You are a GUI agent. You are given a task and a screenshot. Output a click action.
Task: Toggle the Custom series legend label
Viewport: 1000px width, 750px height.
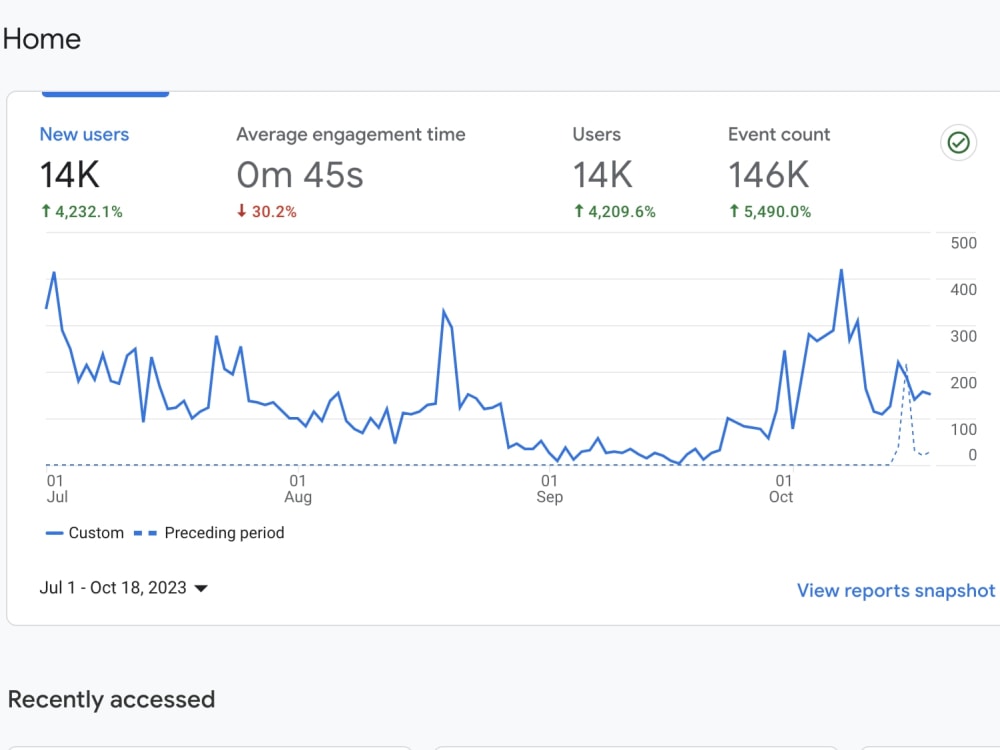[96, 533]
